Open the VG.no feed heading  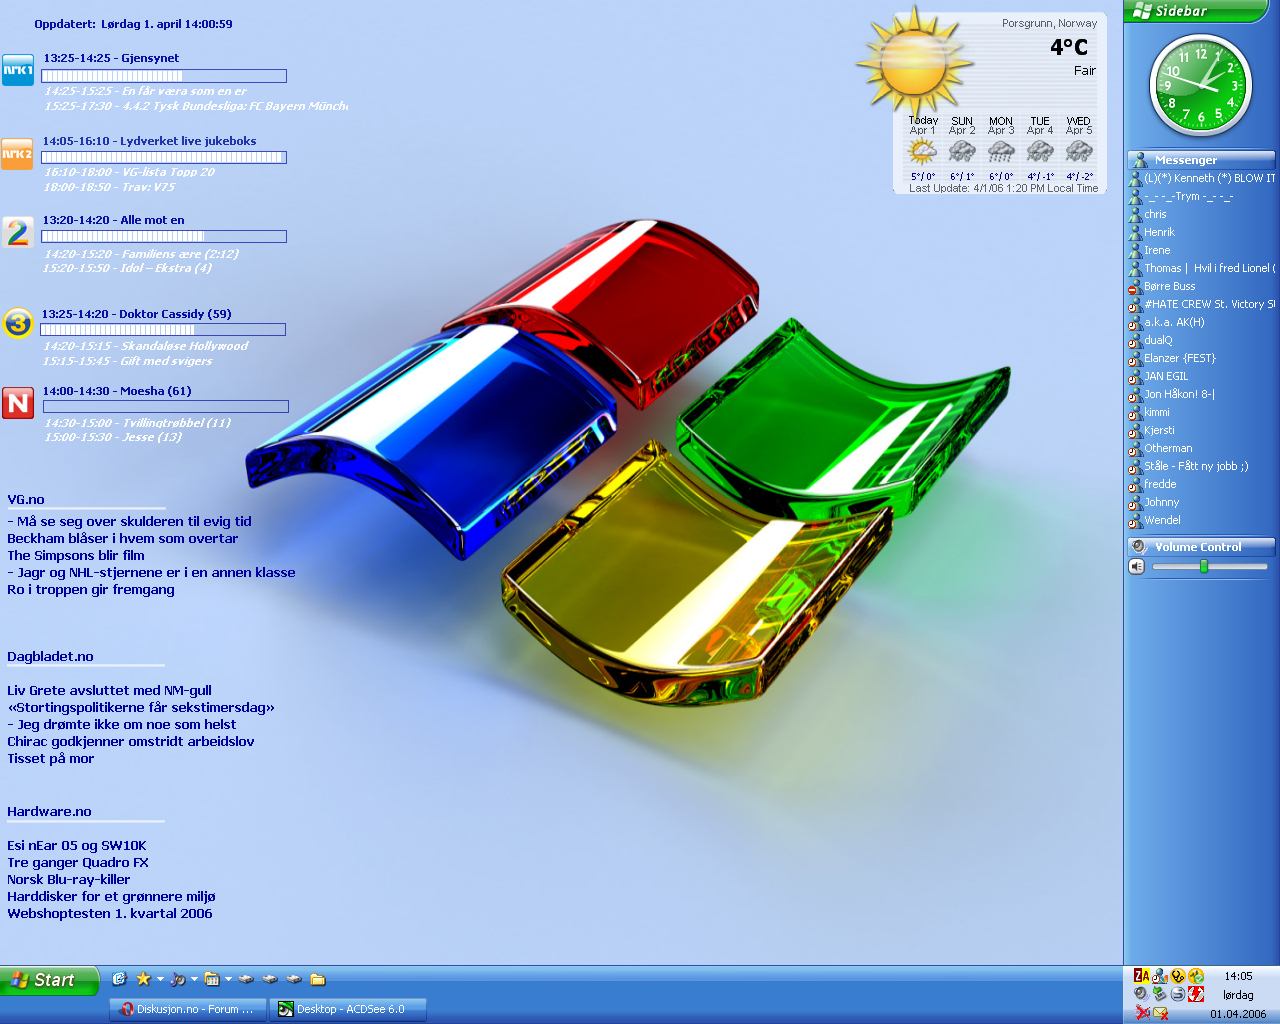[26, 499]
